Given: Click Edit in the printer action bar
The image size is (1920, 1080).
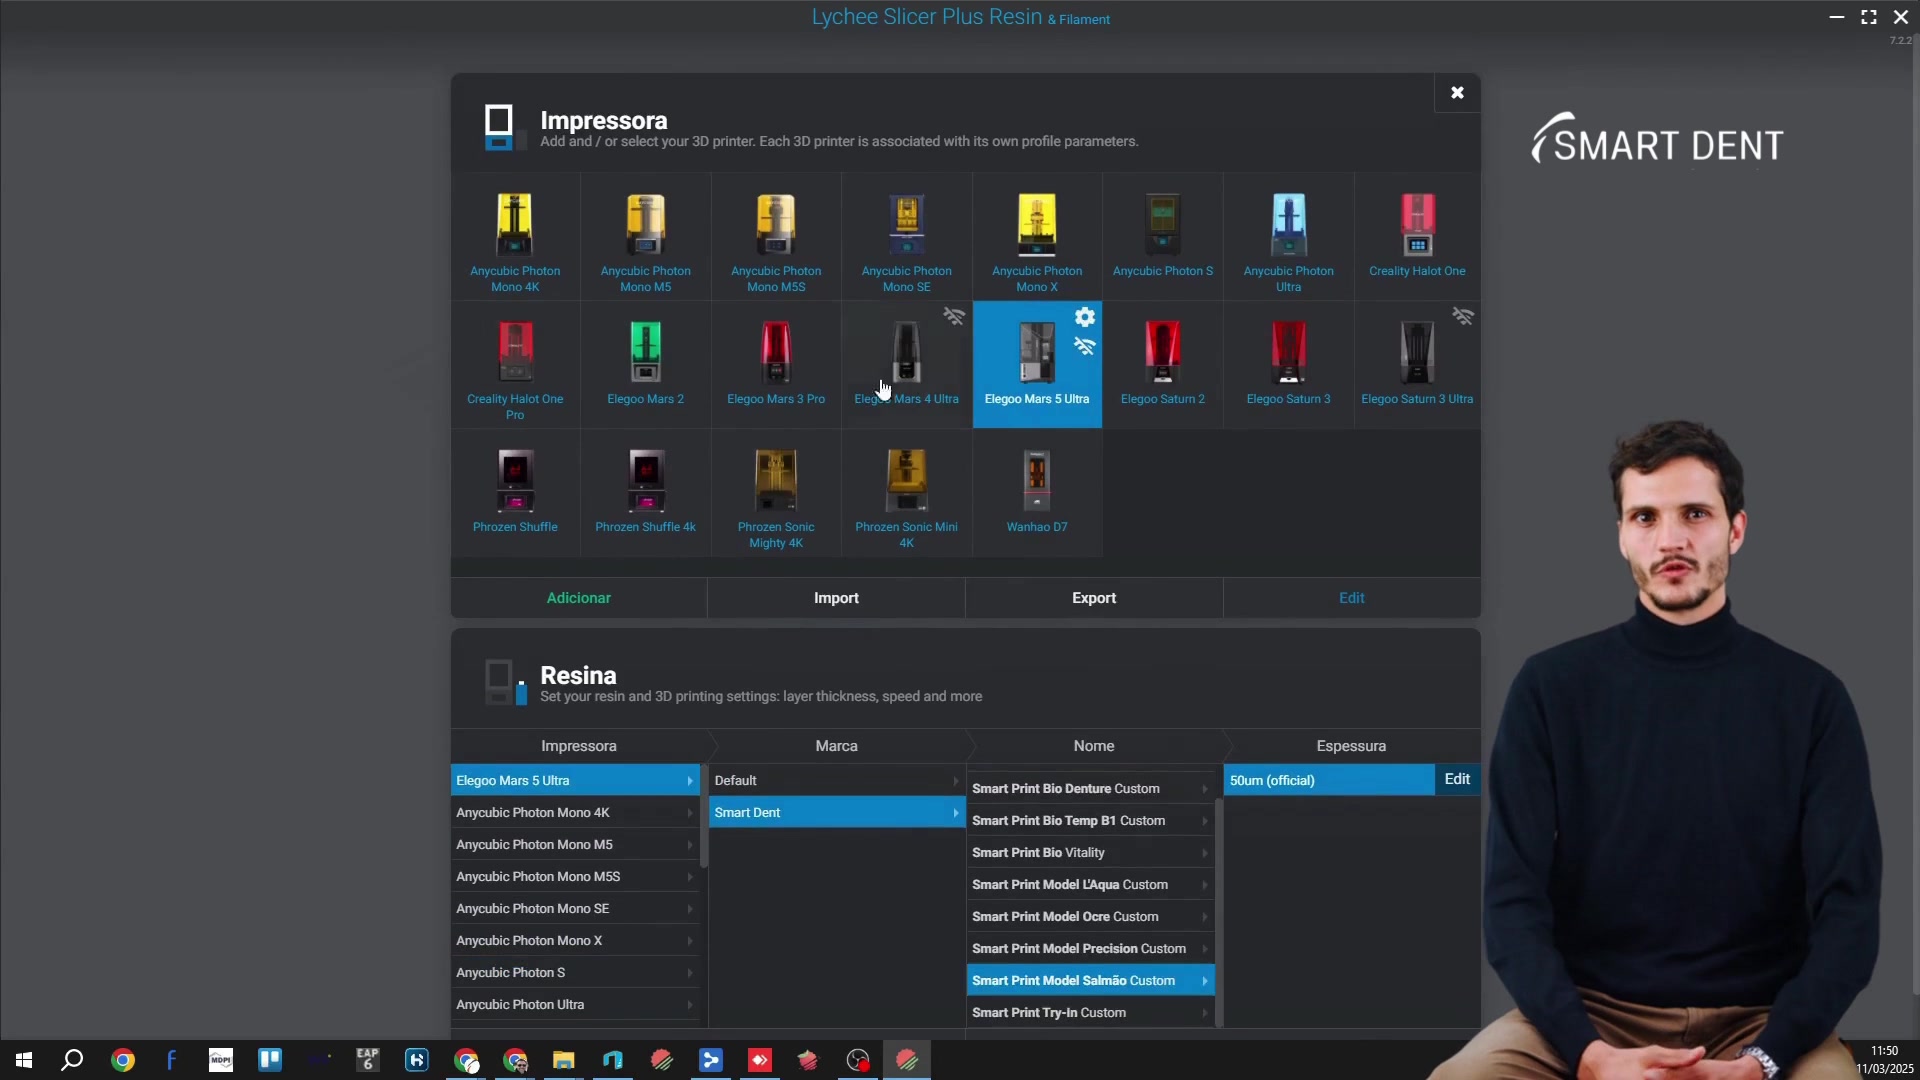Looking at the screenshot, I should (x=1352, y=598).
